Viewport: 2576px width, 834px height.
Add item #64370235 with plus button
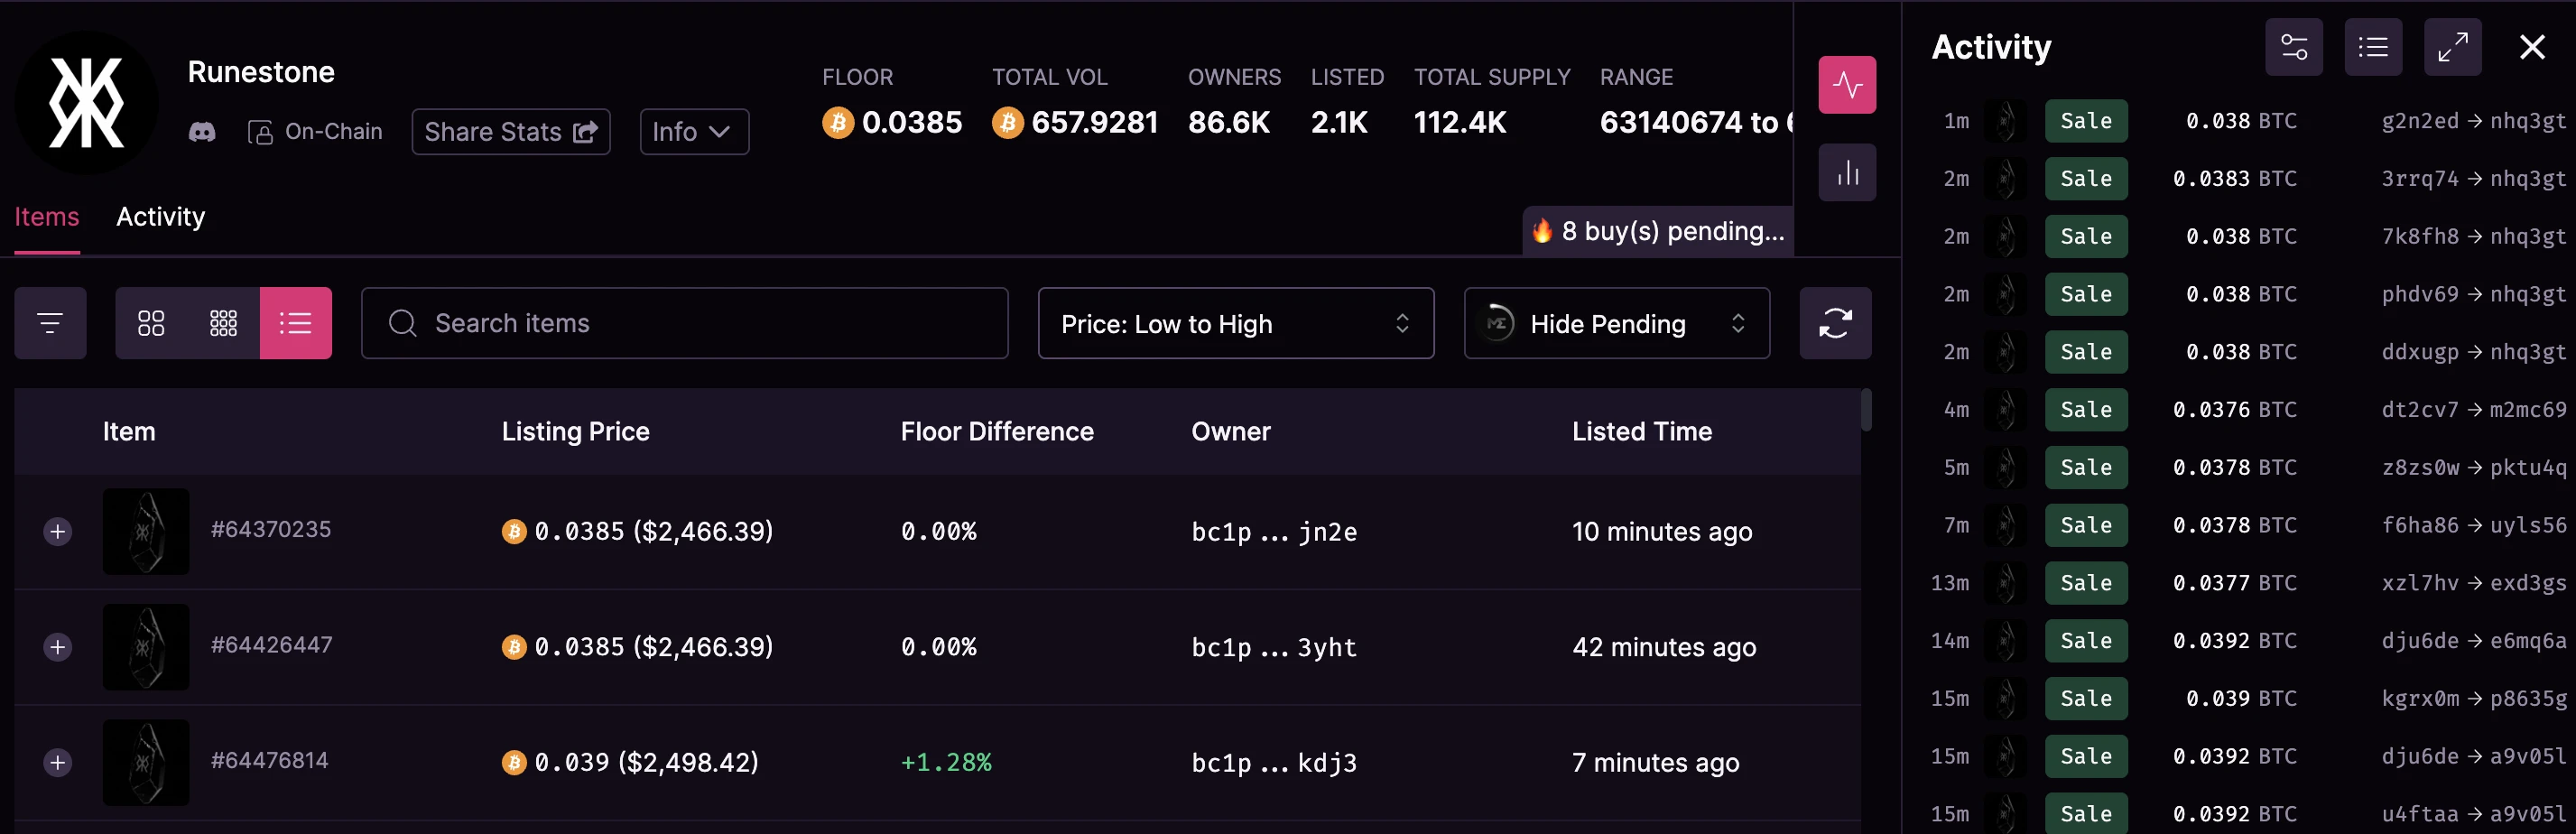58,531
